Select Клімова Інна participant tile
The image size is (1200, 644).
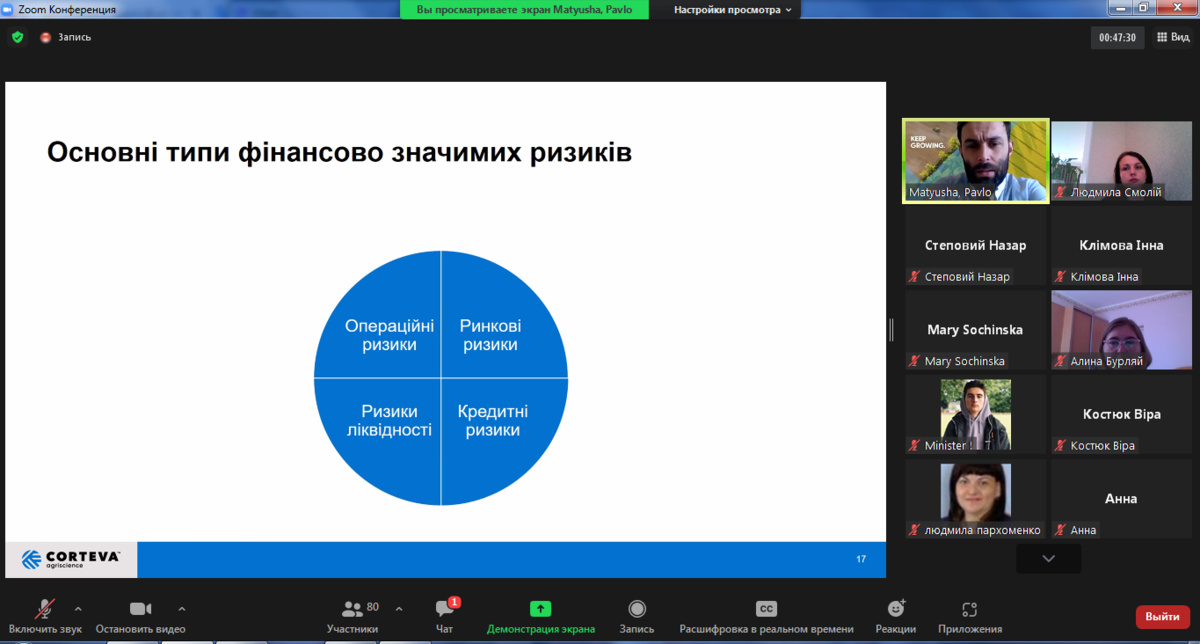pyautogui.click(x=1124, y=246)
